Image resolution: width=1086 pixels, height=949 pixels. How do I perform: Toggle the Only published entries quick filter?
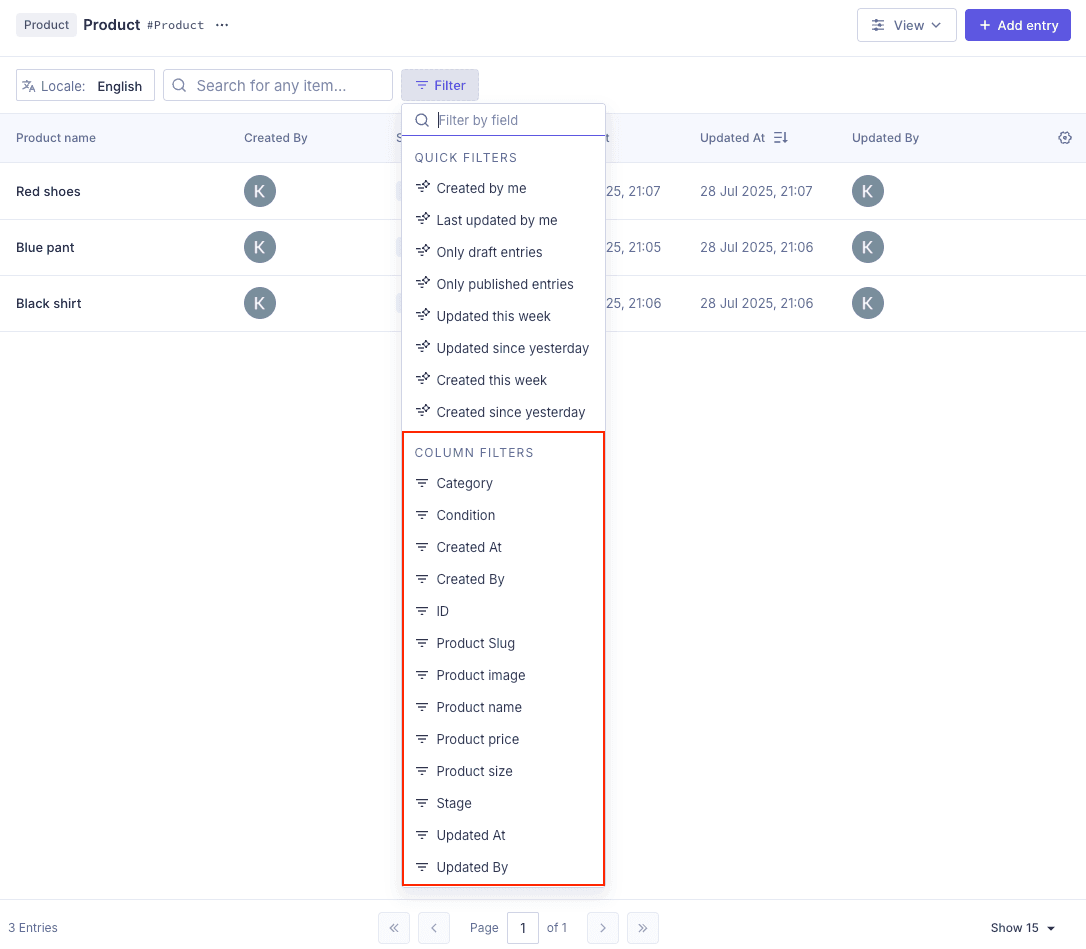click(504, 284)
